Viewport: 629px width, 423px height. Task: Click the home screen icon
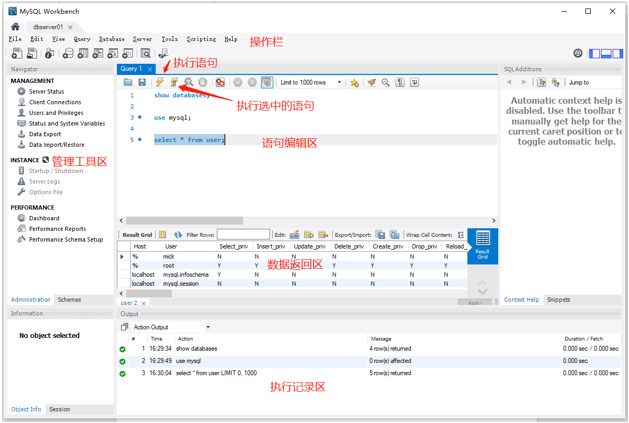click(15, 27)
